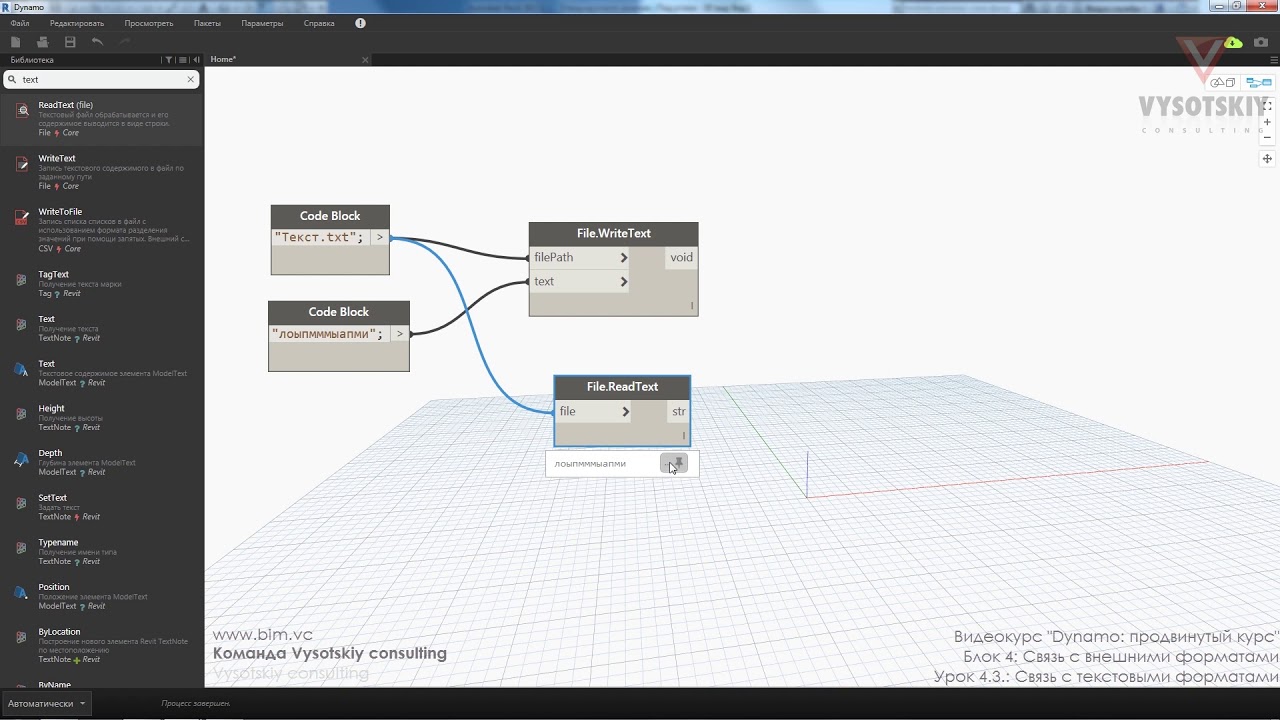Screen dimensions: 1280x720
Task: Click the library layout list icon
Action: pyautogui.click(x=182, y=60)
